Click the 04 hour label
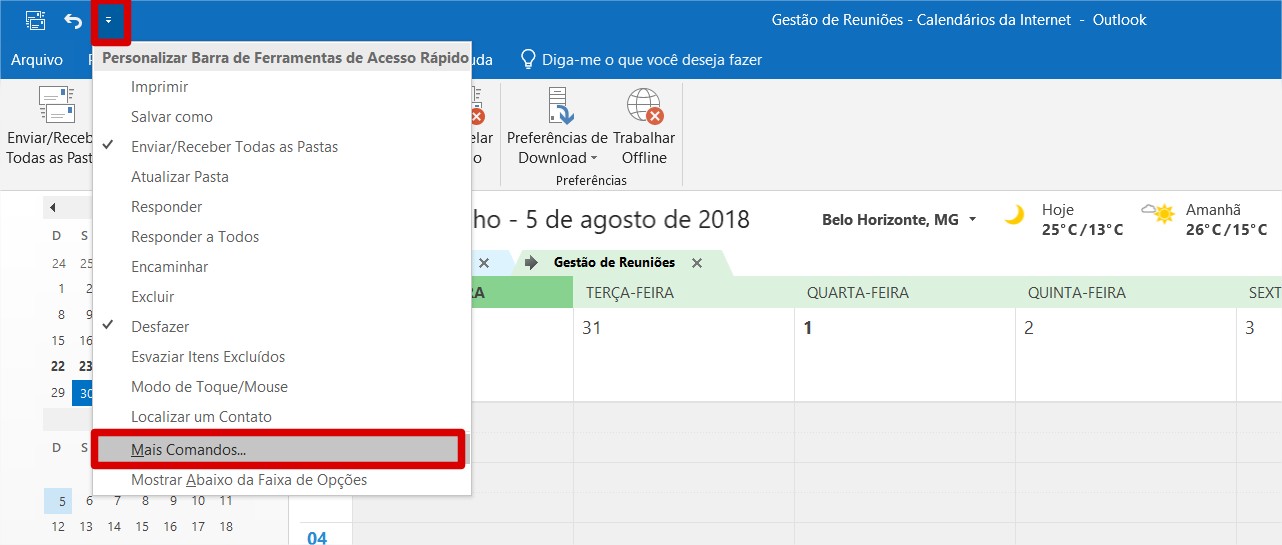The height and width of the screenshot is (545, 1282). pyautogui.click(x=316, y=538)
